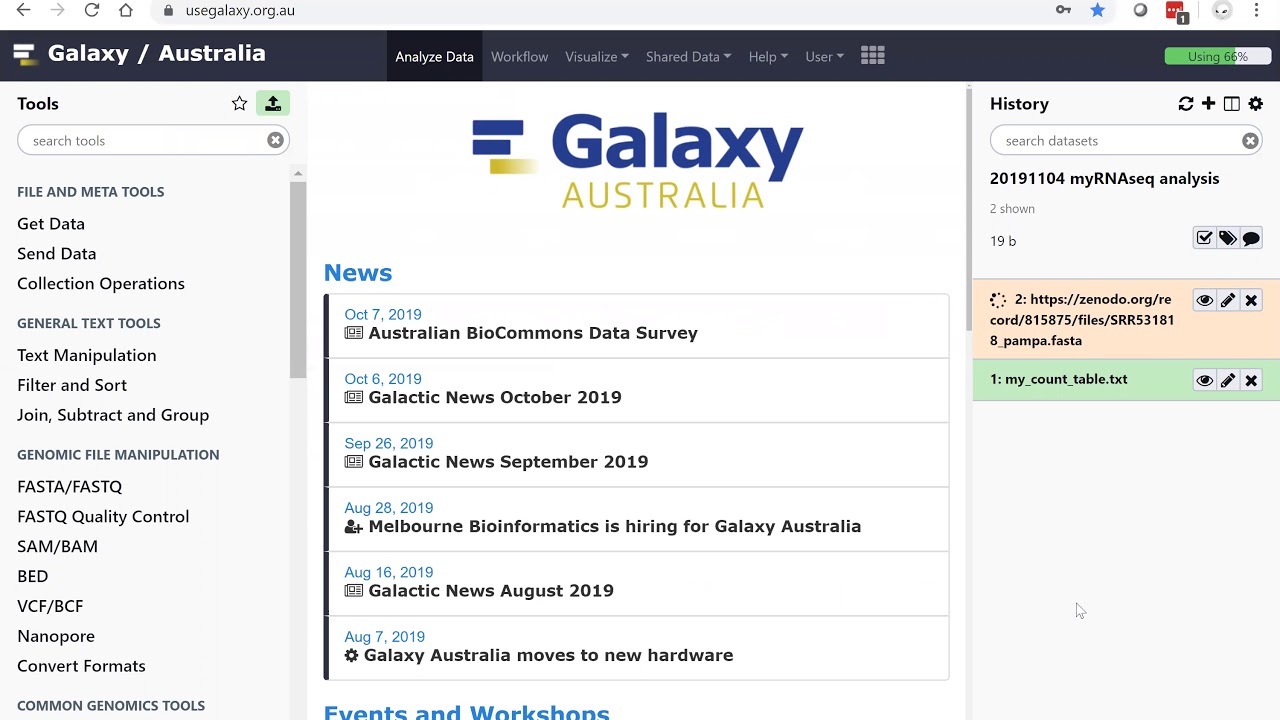Click the Galaxy Australia logo in masthead
1280x720 pixels.
(140, 54)
